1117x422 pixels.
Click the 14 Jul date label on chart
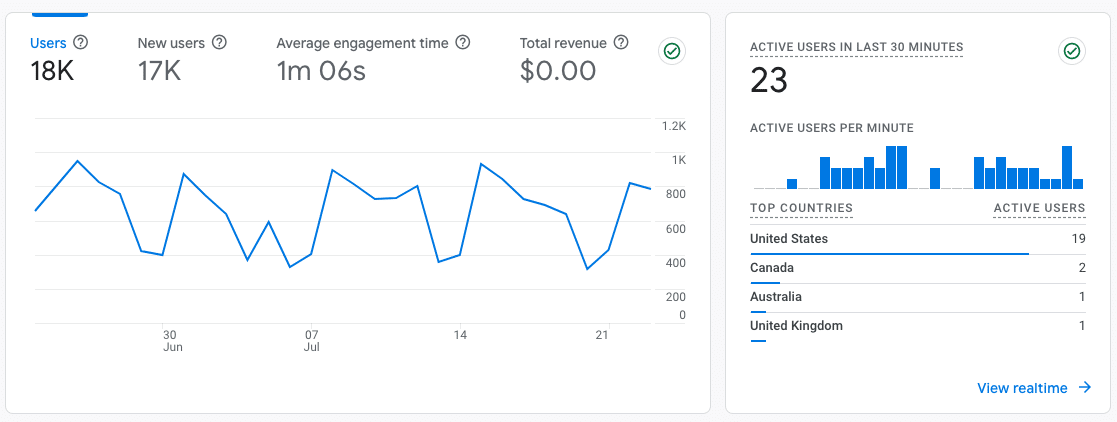[x=459, y=334]
